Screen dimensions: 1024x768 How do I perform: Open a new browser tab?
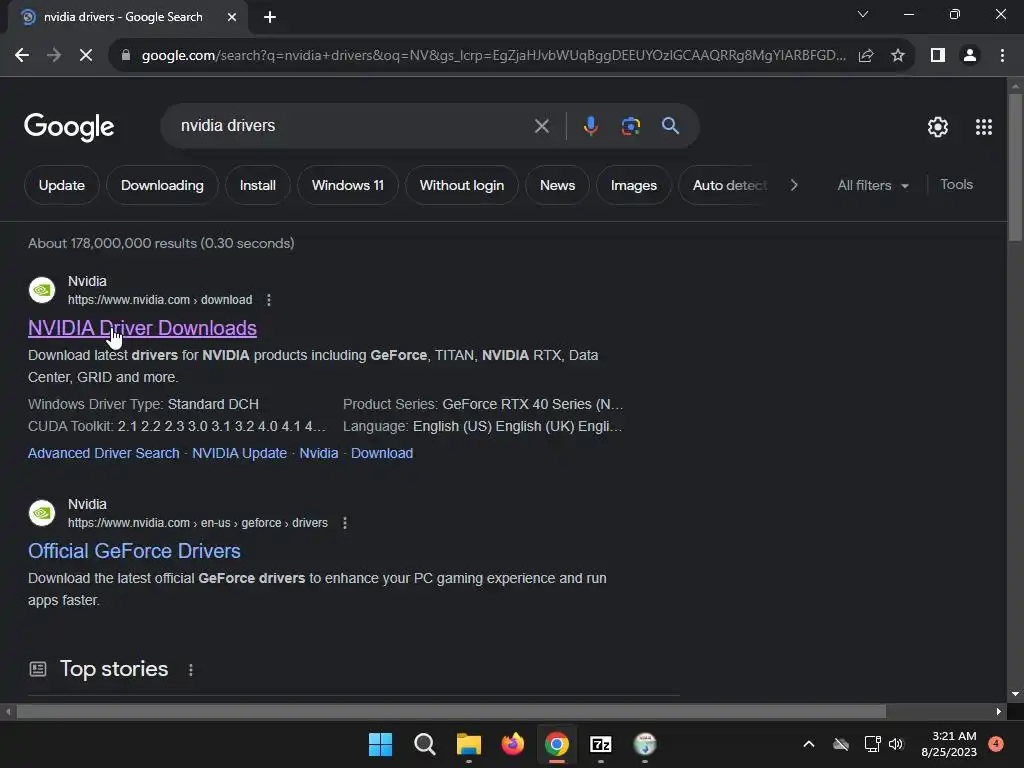[270, 18]
